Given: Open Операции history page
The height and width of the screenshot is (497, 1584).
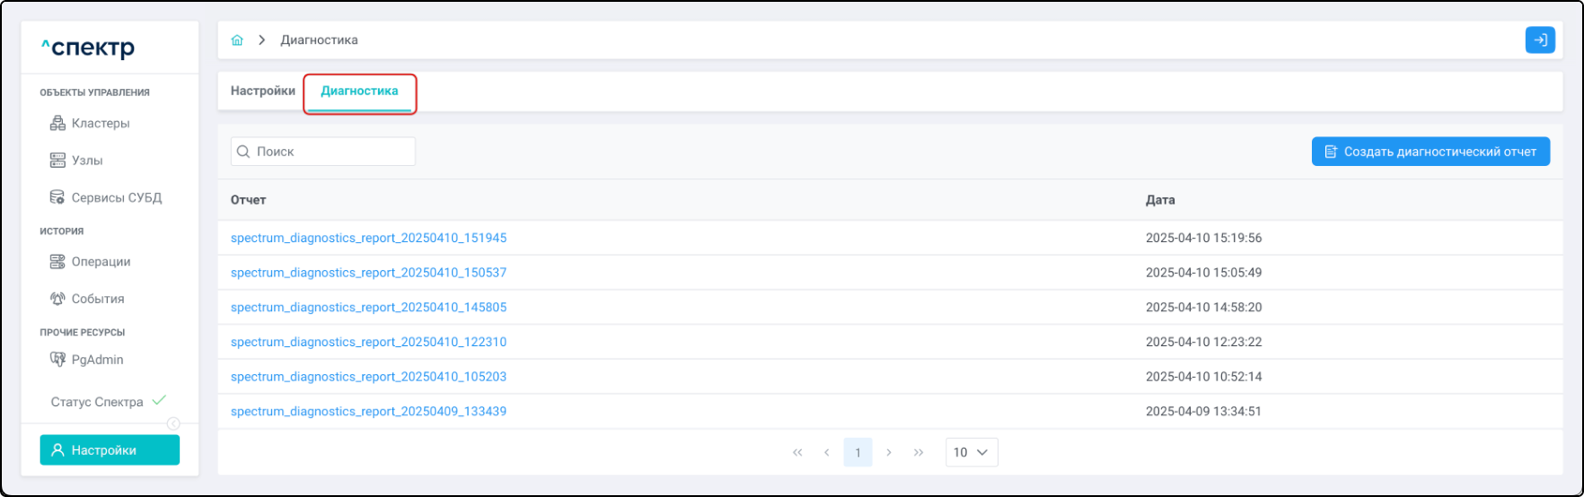Looking at the screenshot, I should click(x=100, y=261).
